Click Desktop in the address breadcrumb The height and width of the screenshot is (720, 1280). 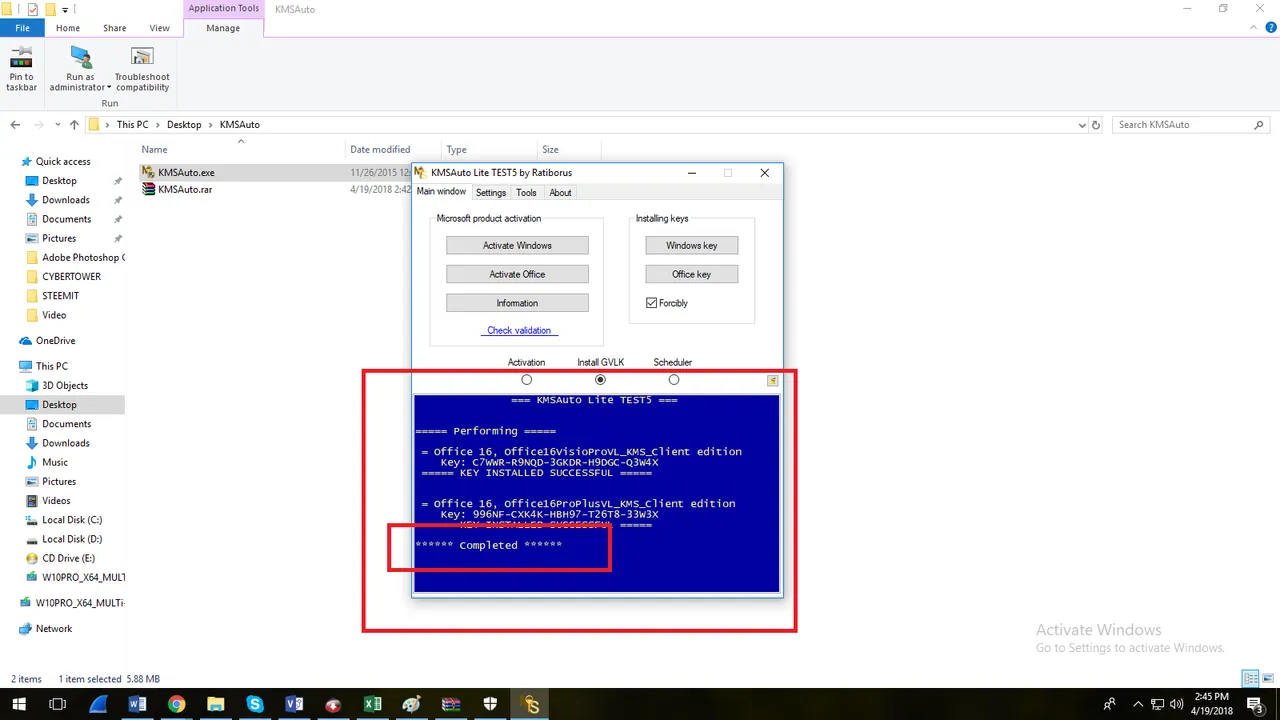184,125
